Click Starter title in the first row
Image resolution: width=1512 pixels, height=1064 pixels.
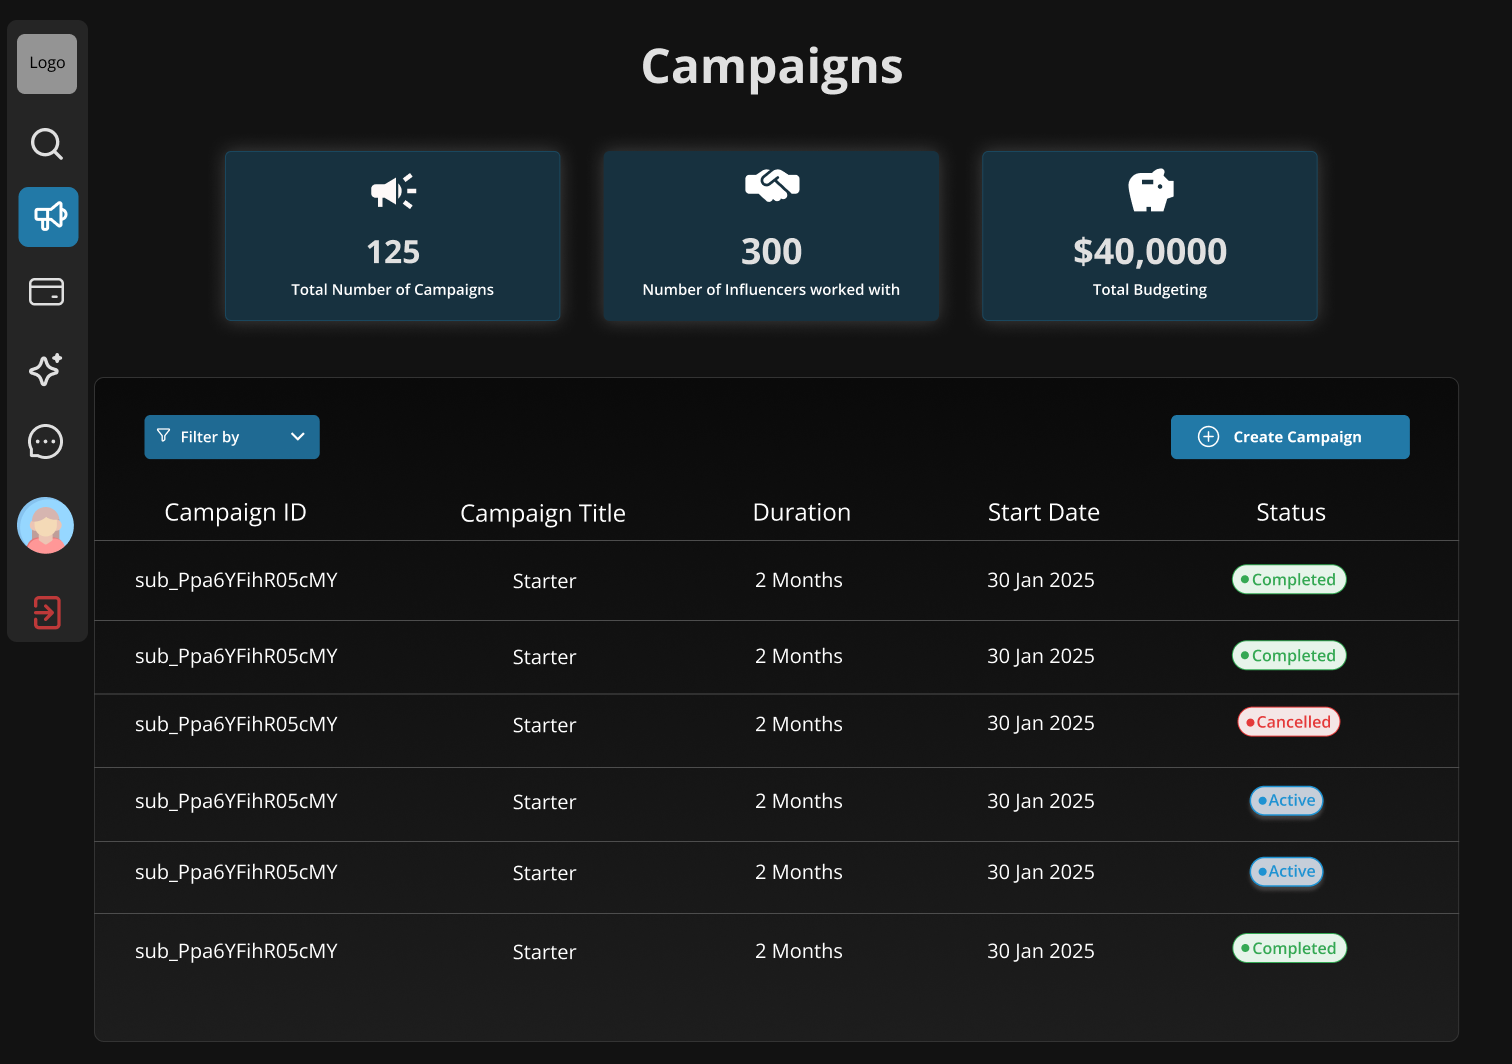point(545,581)
